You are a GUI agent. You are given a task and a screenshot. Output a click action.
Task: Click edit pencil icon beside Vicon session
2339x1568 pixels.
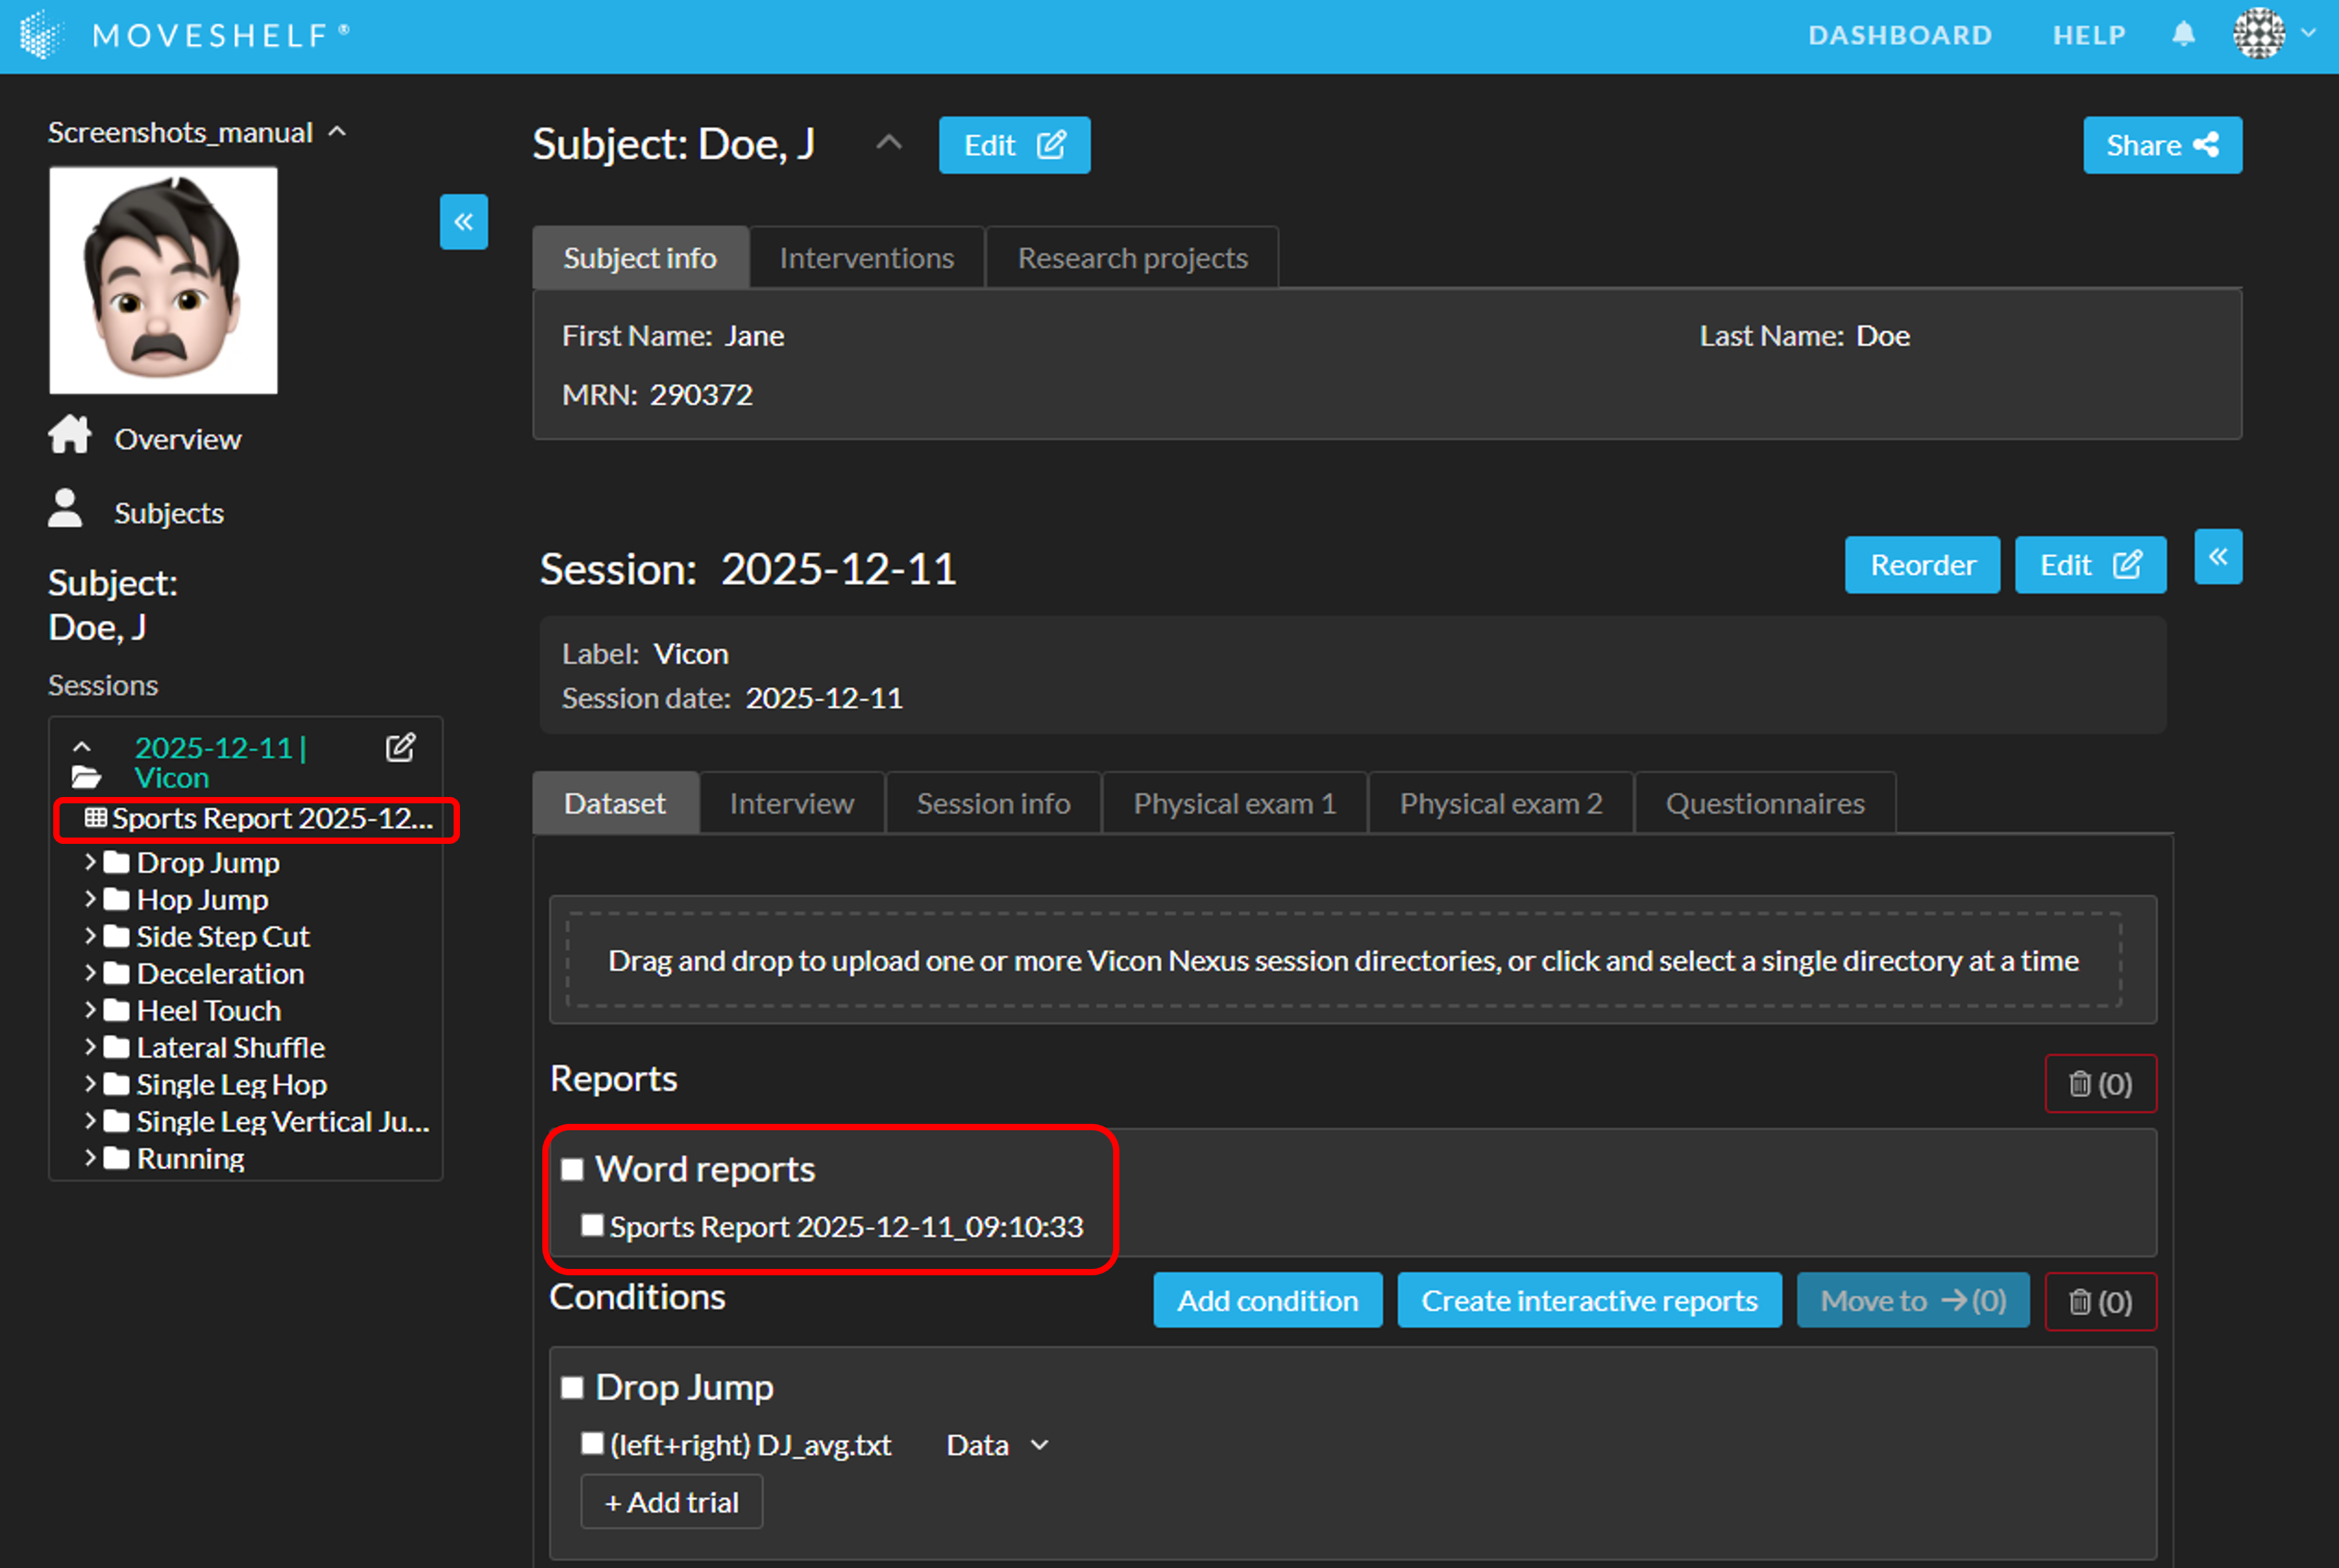pyautogui.click(x=400, y=748)
